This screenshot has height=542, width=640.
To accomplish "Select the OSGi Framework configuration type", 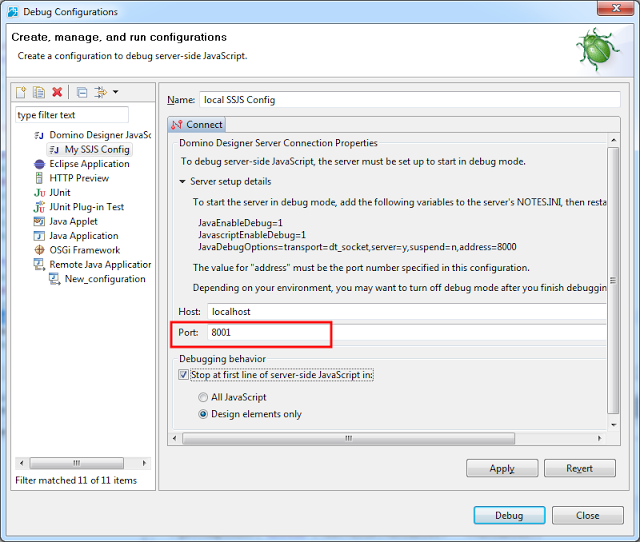I will click(x=84, y=250).
